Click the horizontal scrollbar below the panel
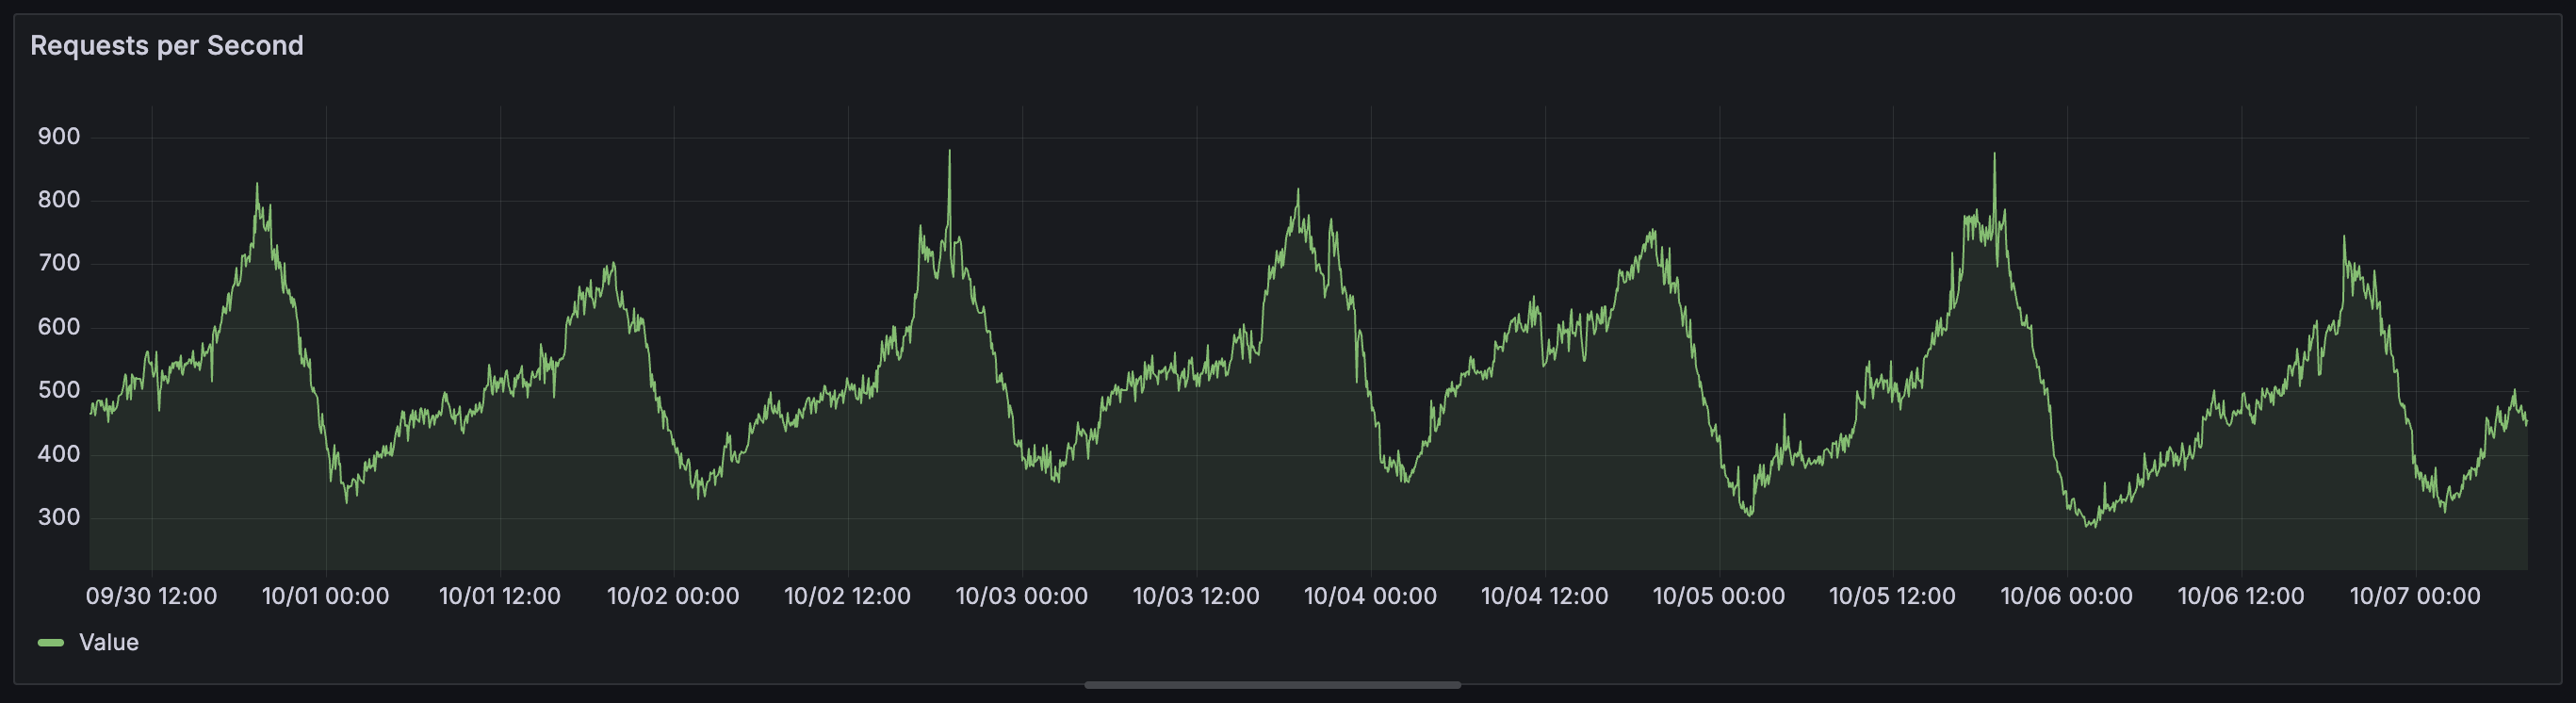 [1272, 685]
